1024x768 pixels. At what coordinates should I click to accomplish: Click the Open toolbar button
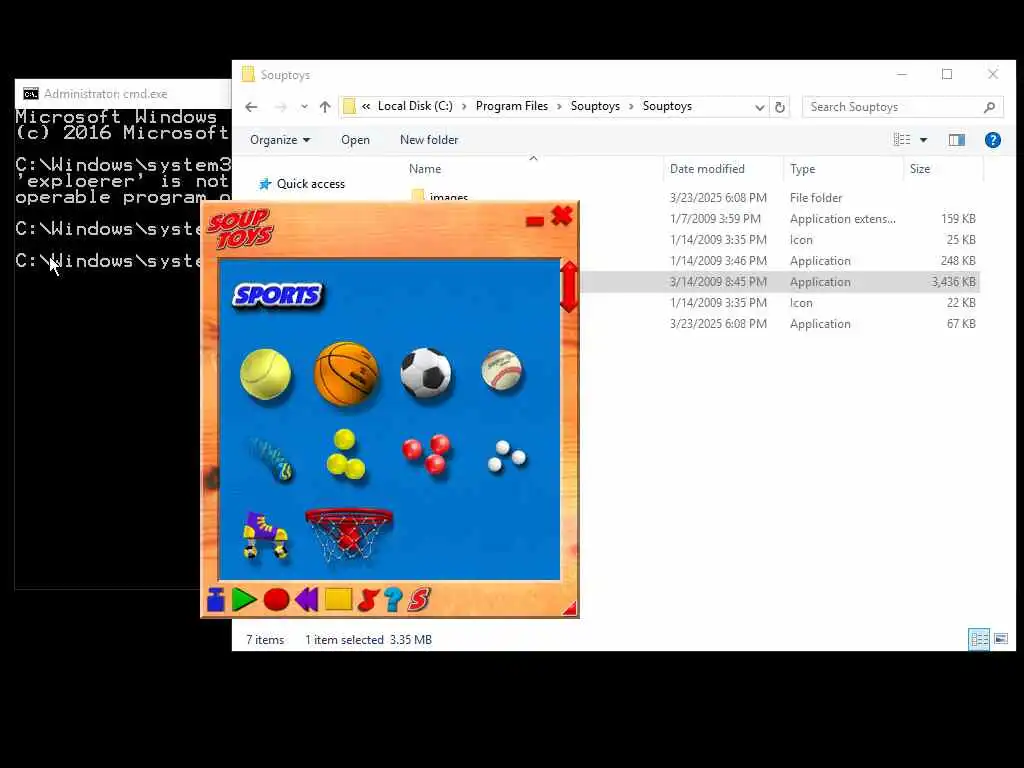coord(355,140)
